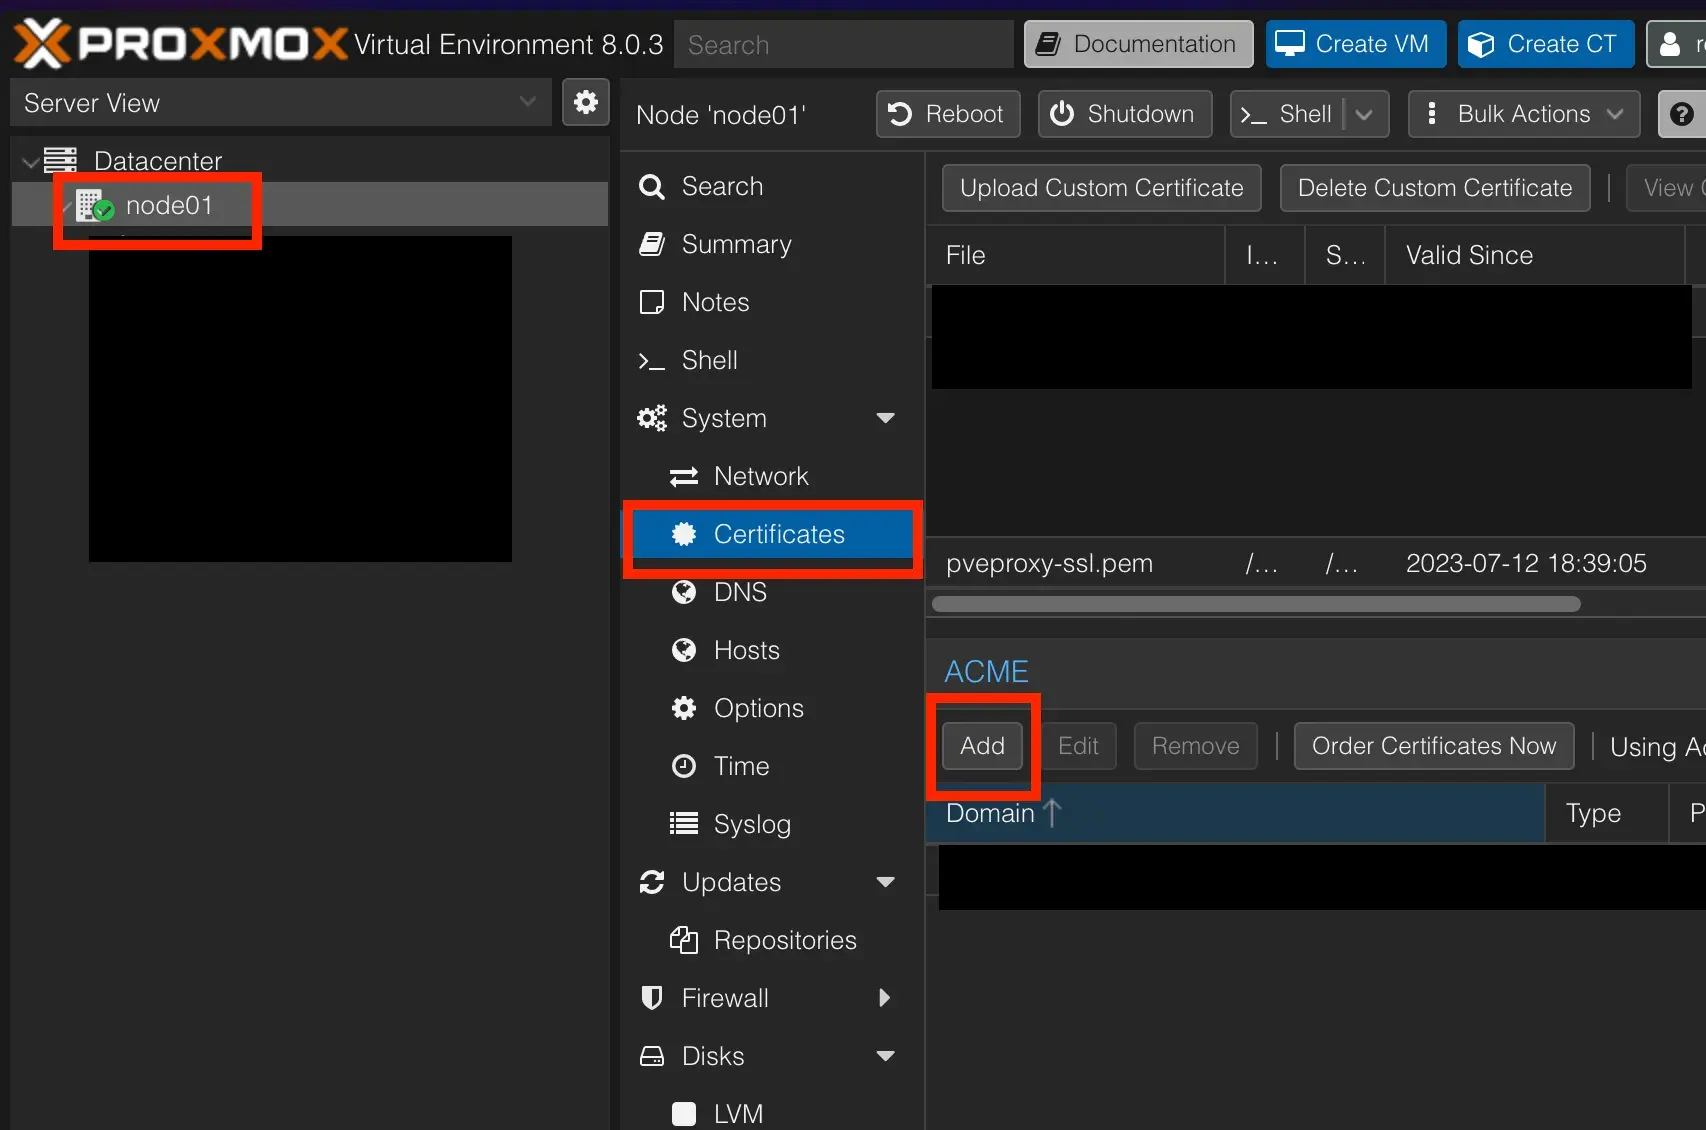The image size is (1706, 1130).
Task: Click the Syslog list icon
Action: [x=684, y=824]
